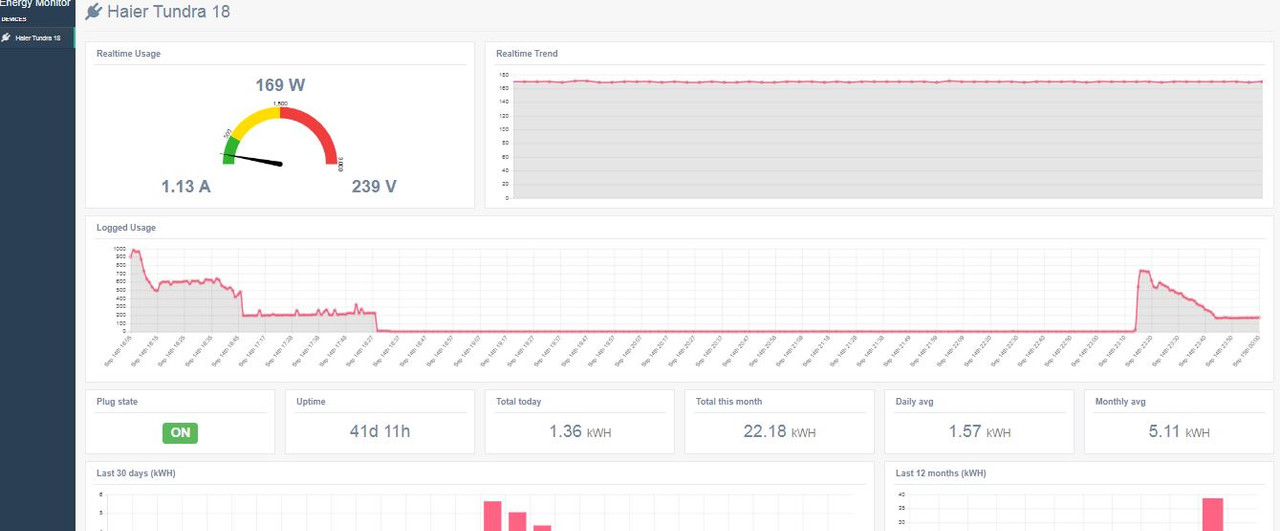Click the first peak in Logged Usage chart
Screen dimensions: 1280x531
pyautogui.click(x=135, y=252)
